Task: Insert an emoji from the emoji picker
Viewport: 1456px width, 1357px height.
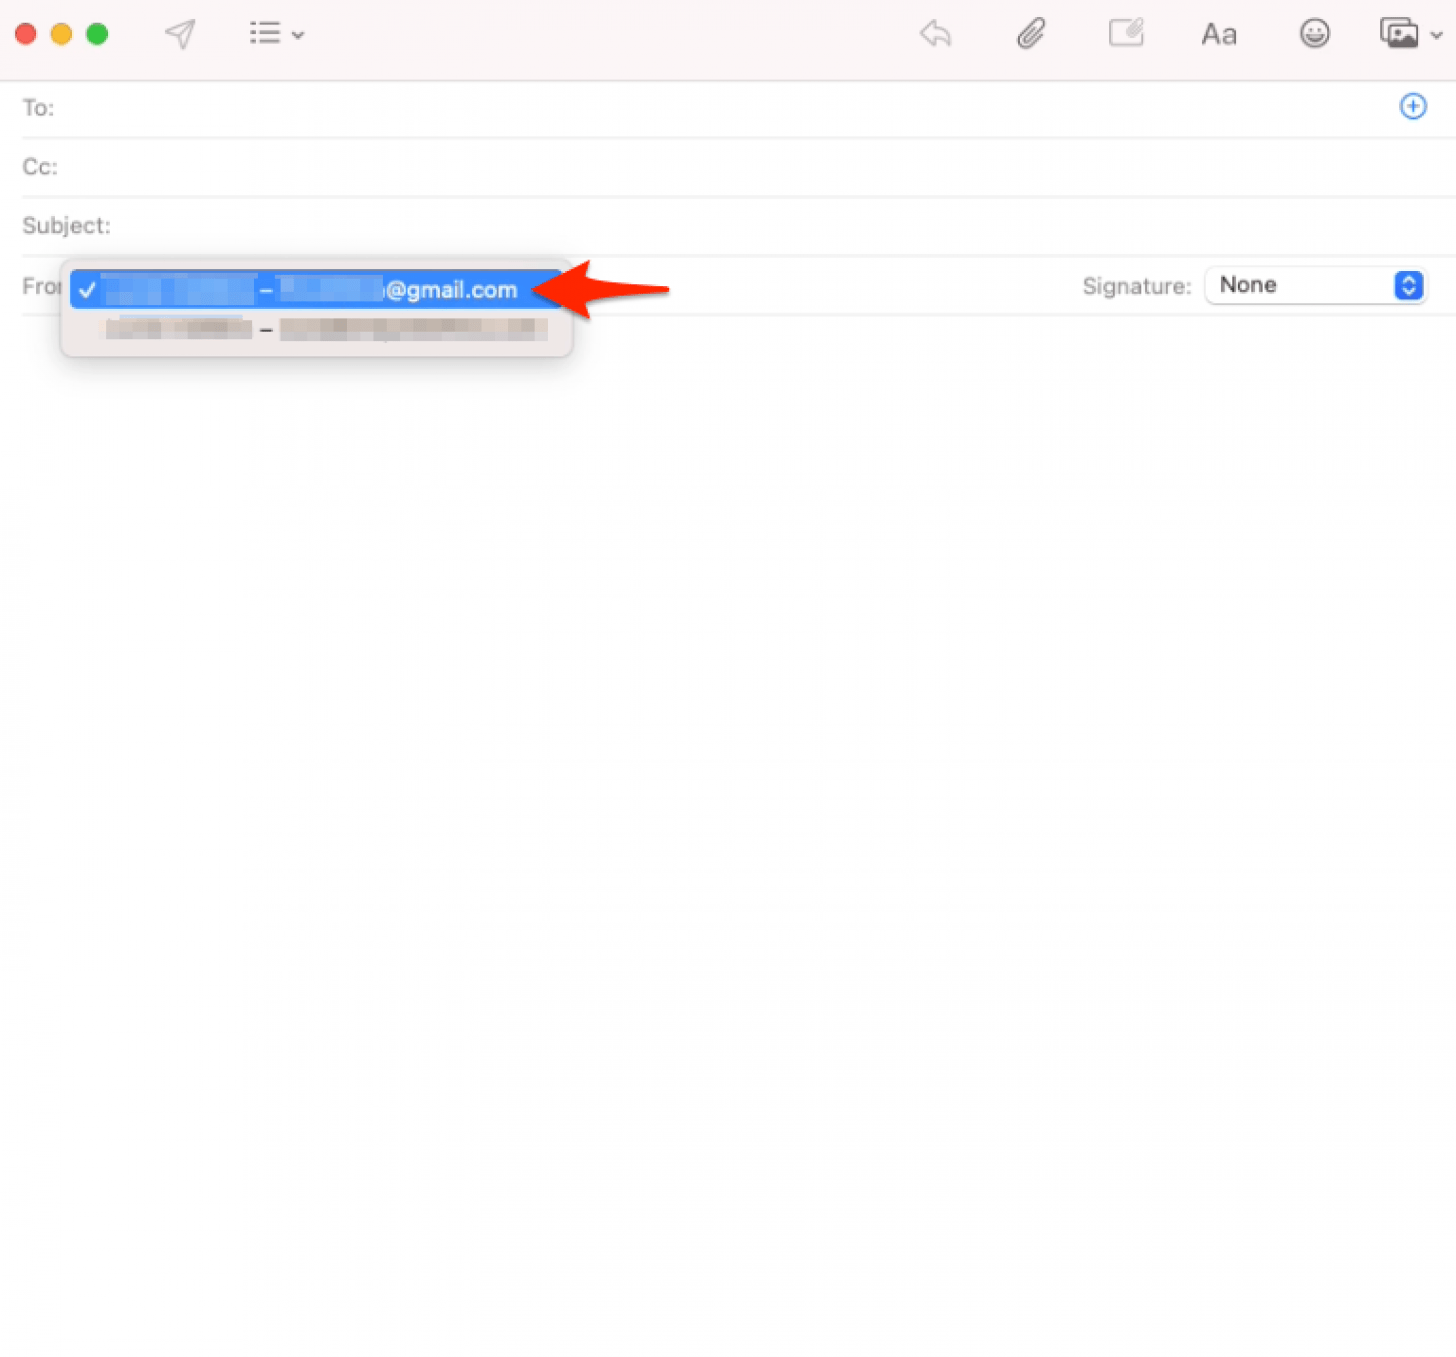Action: click(x=1314, y=33)
